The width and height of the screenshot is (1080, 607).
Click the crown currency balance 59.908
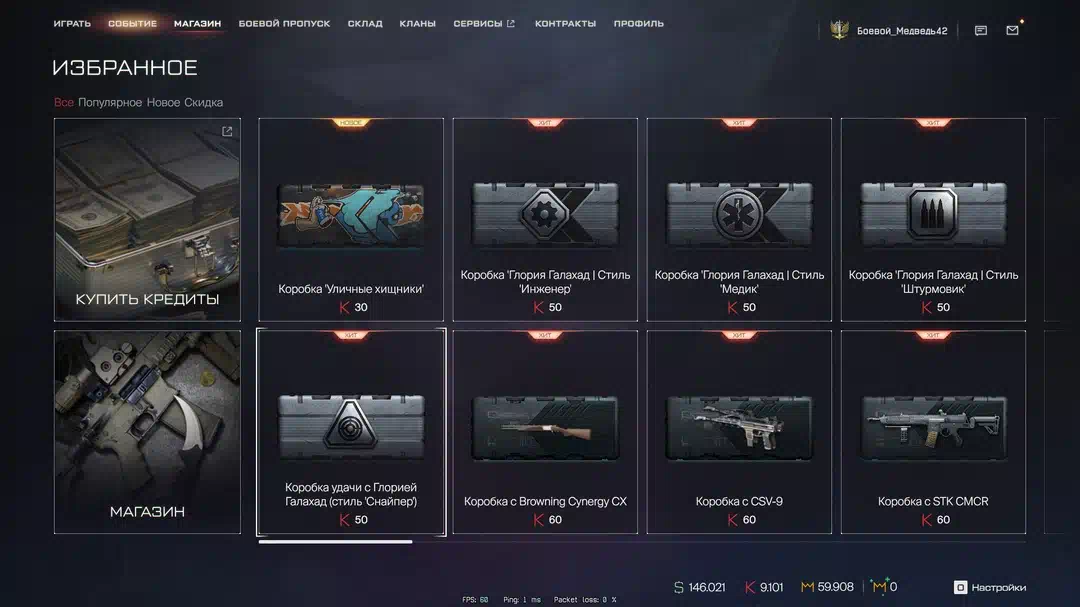tap(827, 587)
